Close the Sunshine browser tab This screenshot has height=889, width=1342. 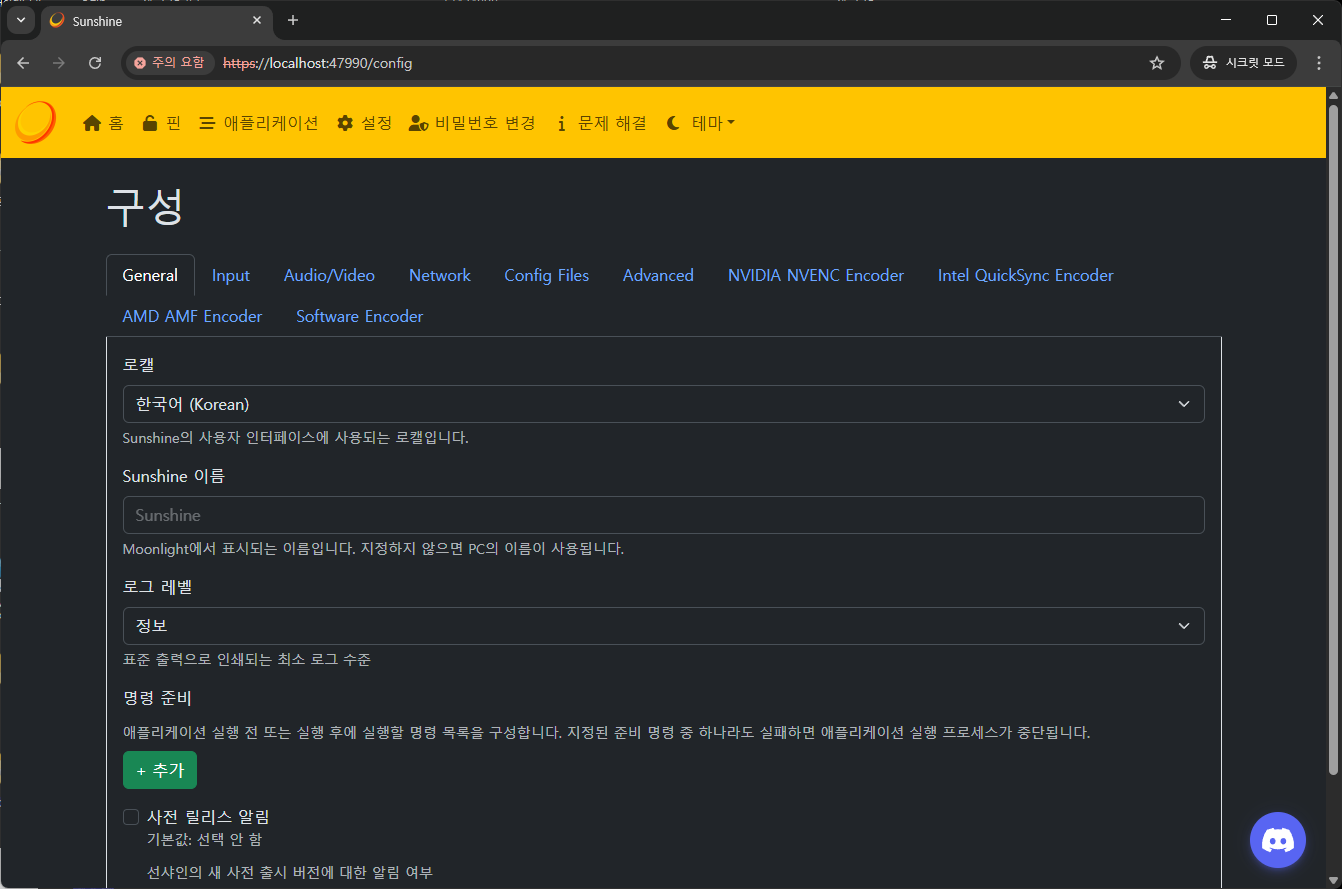[258, 20]
